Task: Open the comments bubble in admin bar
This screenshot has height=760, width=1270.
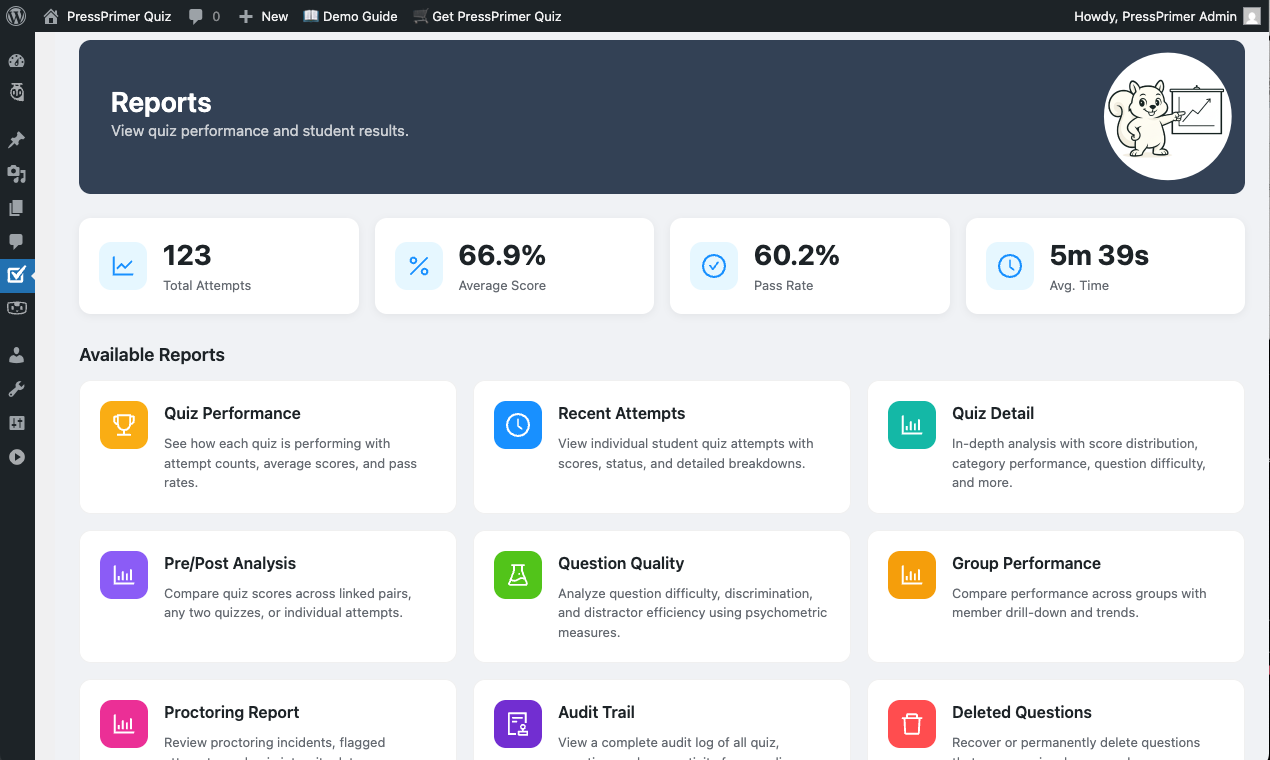Action: (196, 17)
